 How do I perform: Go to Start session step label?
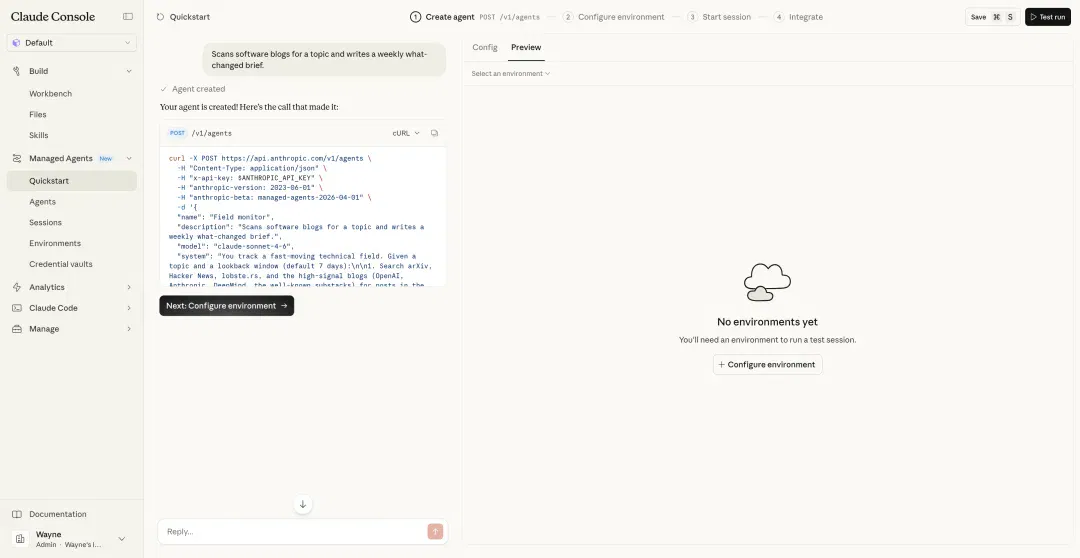coord(727,17)
